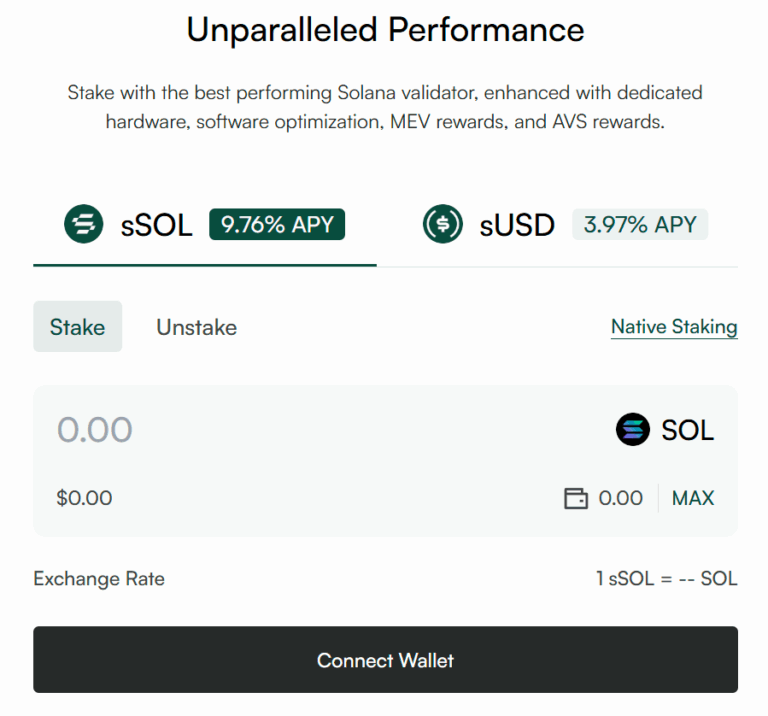Click the wallet balance 0.00 value
Screen dimensions: 768x716
tap(620, 498)
